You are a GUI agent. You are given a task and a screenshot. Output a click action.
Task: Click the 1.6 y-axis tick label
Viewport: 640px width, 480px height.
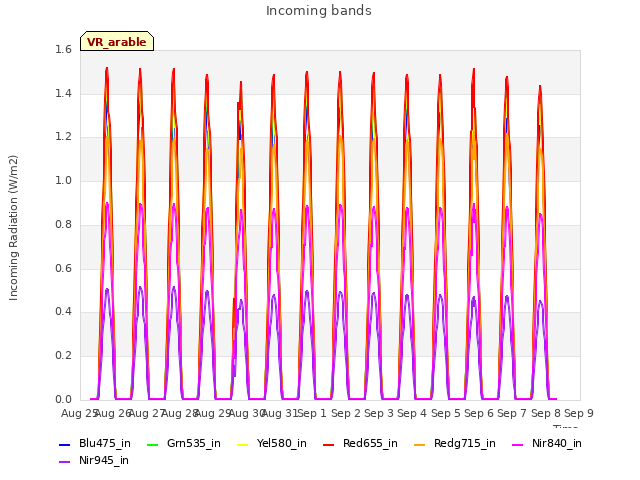(63, 49)
